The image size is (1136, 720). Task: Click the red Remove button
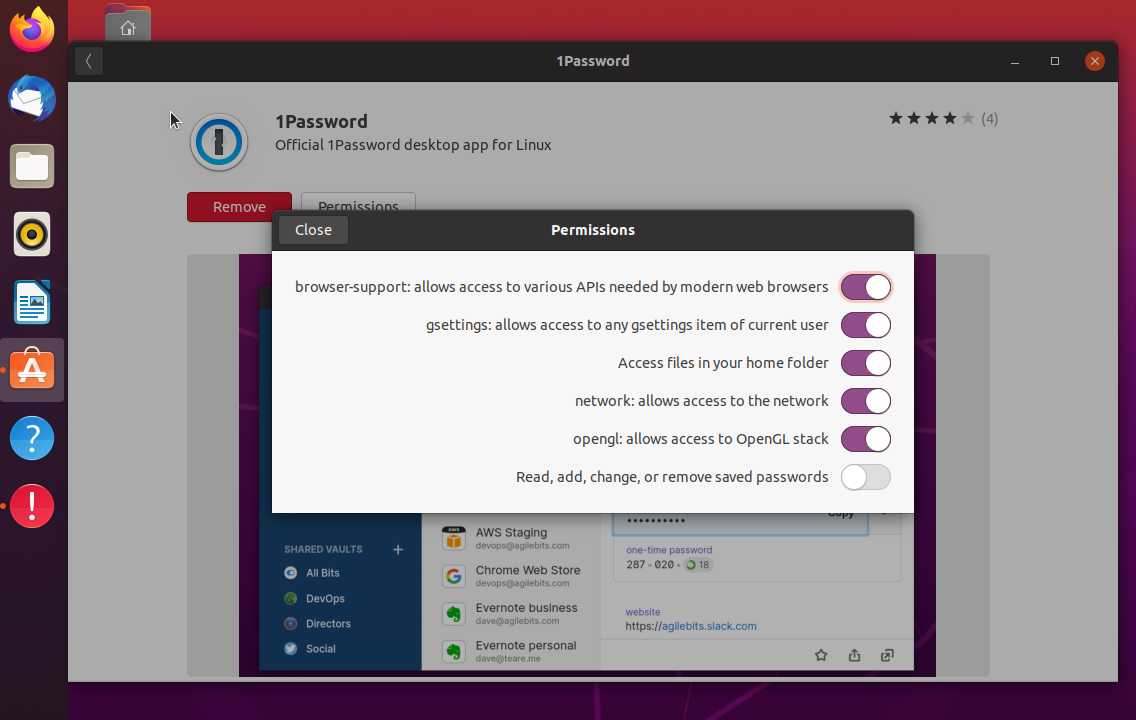pos(239,206)
